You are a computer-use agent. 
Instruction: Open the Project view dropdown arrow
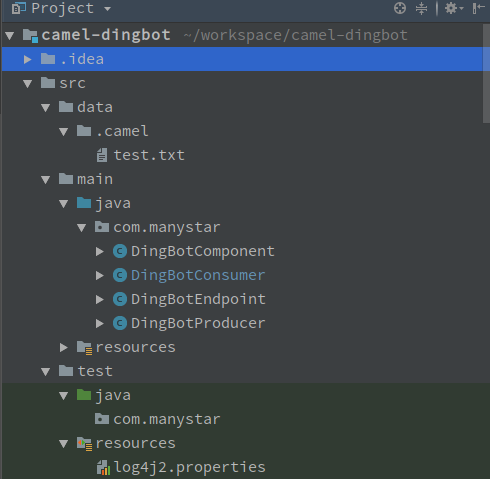(x=107, y=9)
